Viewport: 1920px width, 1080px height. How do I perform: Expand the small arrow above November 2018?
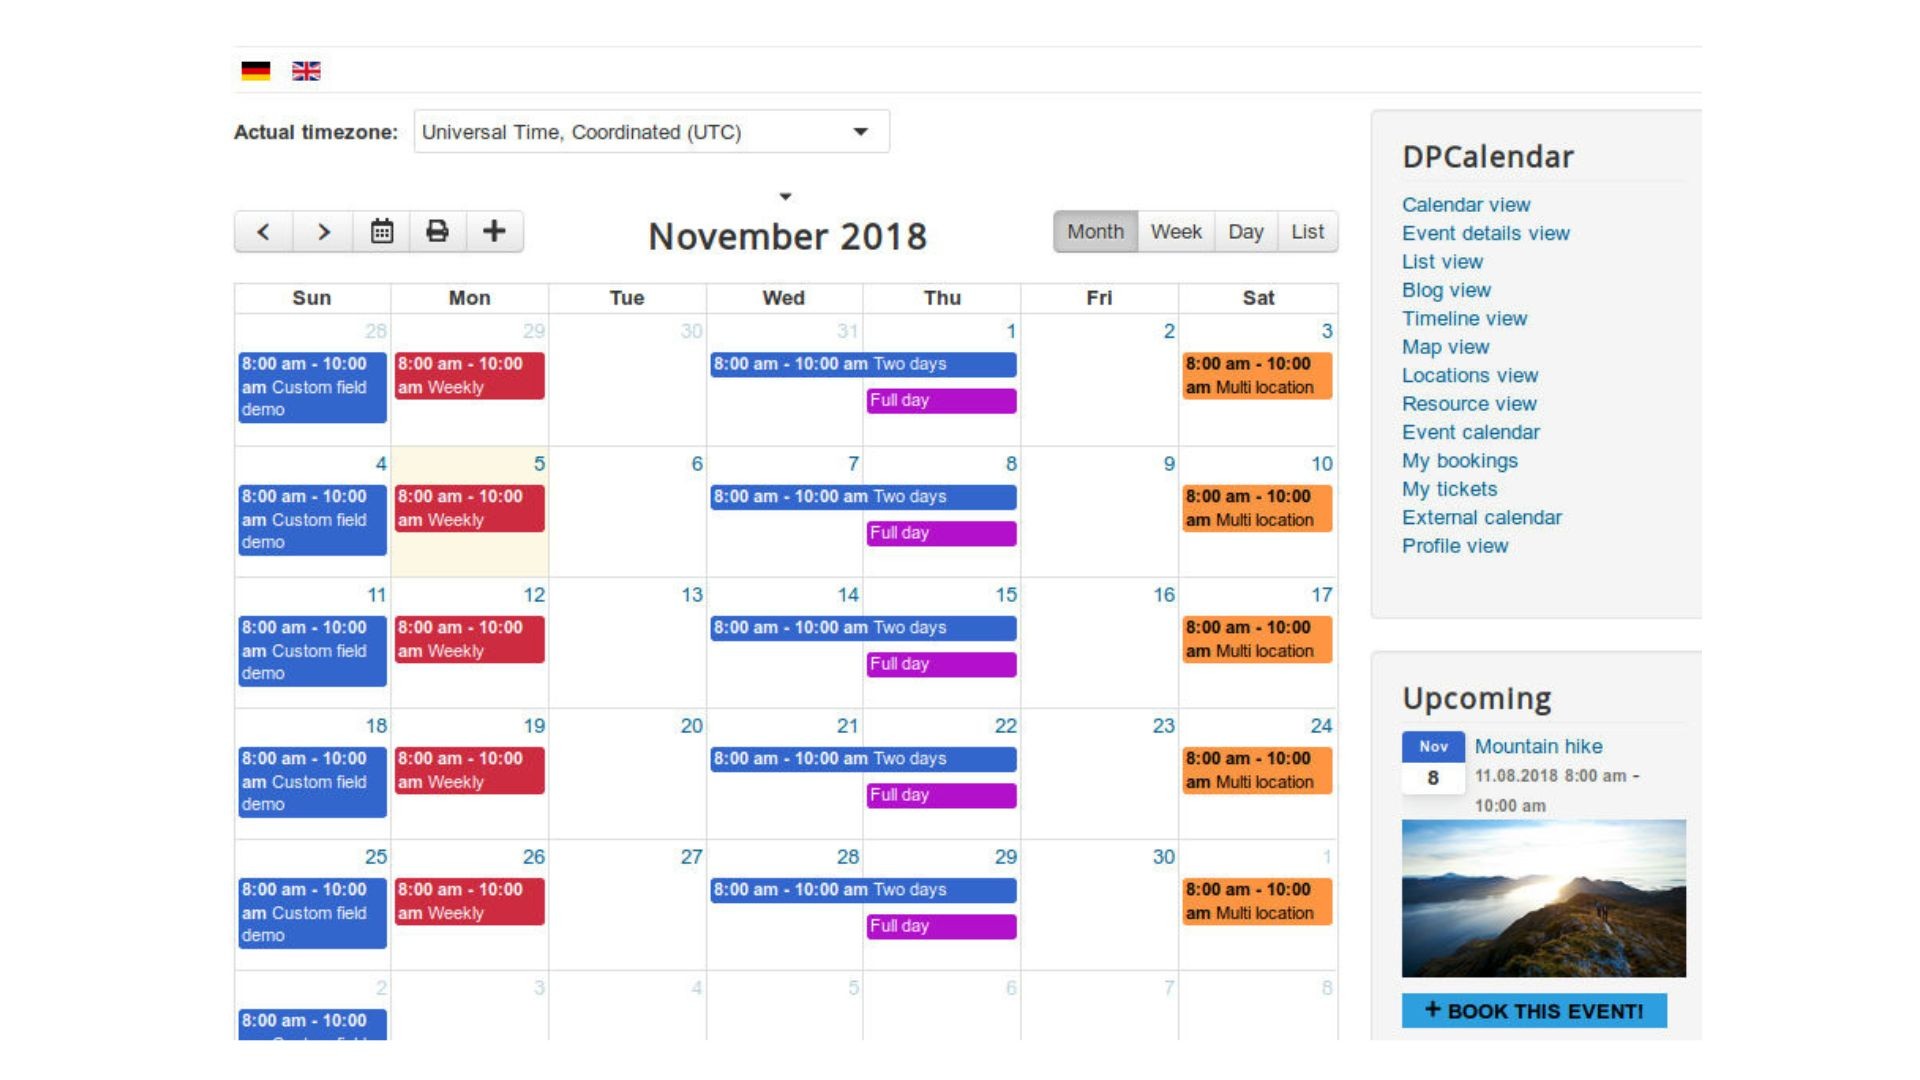click(785, 197)
